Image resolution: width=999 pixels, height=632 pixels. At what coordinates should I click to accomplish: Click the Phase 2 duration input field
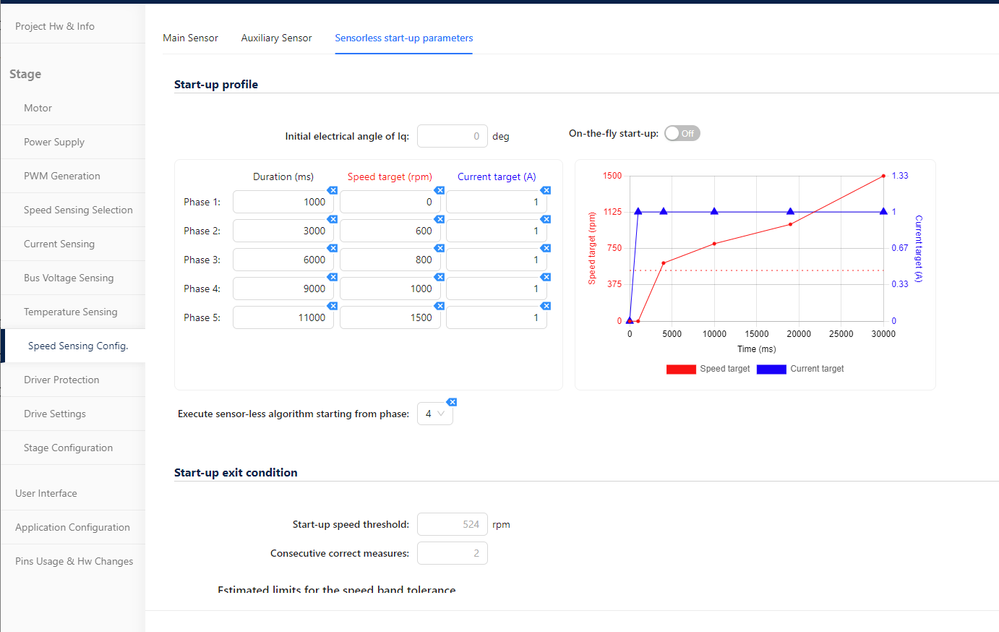(283, 231)
